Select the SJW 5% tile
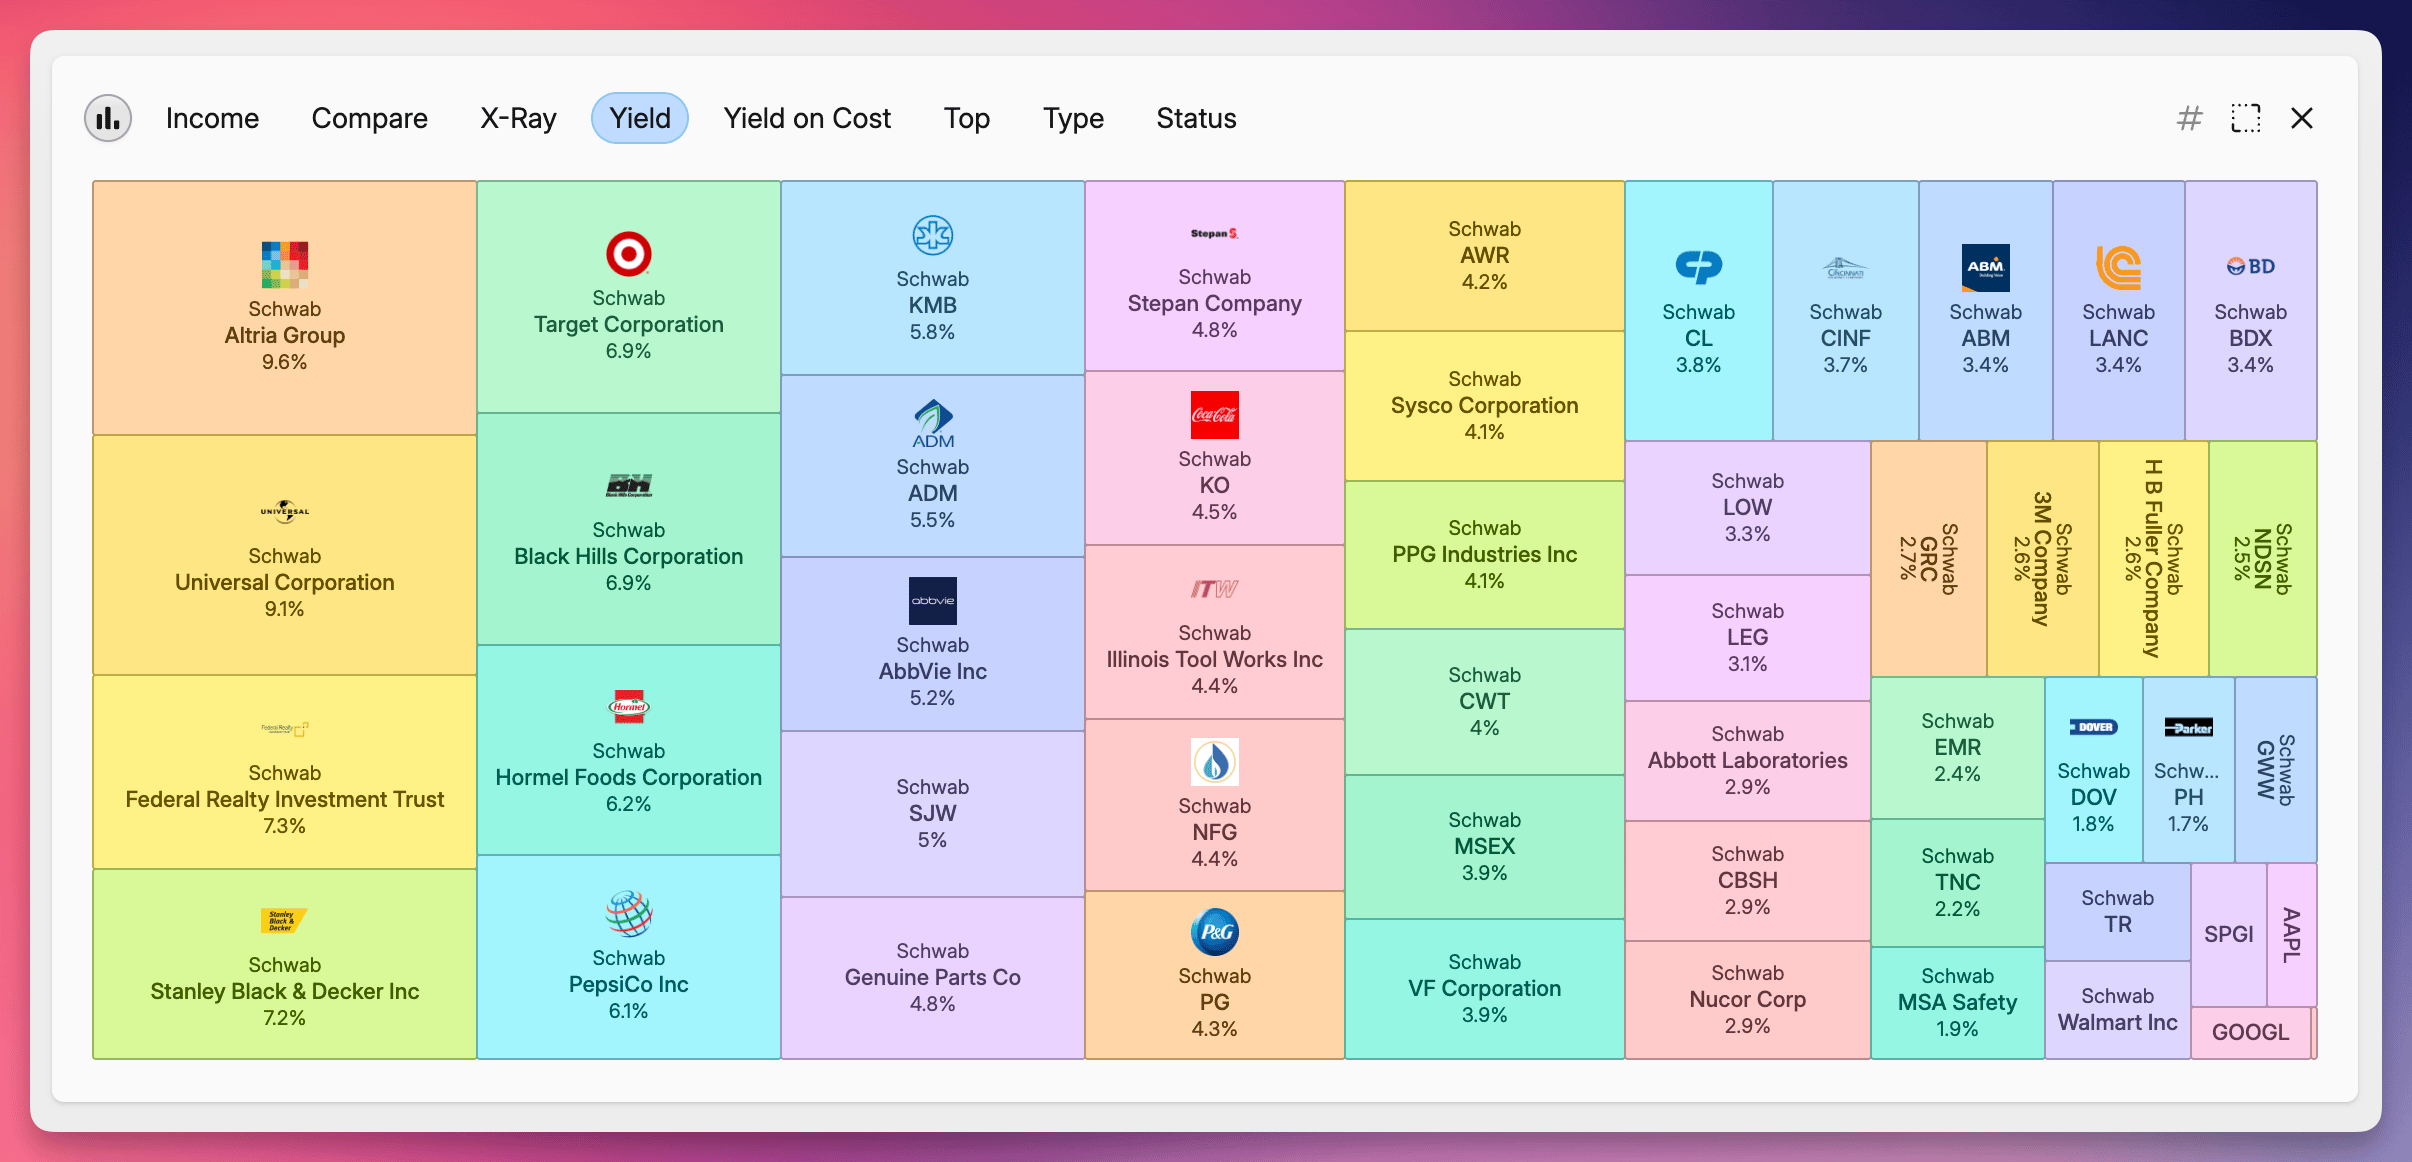Image resolution: width=2412 pixels, height=1162 pixels. point(933,814)
